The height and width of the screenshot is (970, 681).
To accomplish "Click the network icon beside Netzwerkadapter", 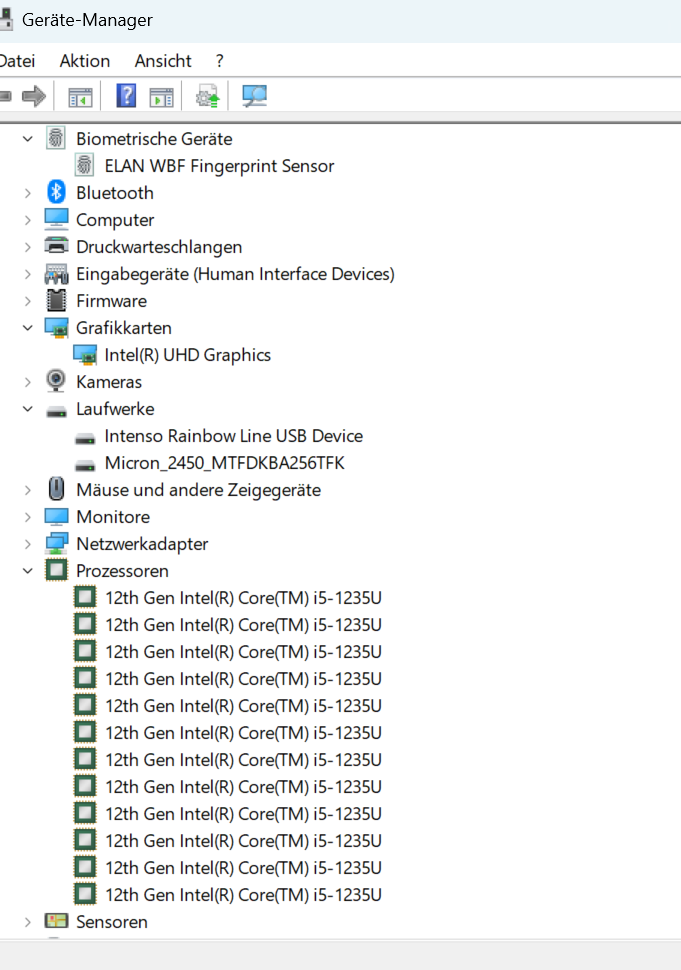I will pyautogui.click(x=56, y=543).
